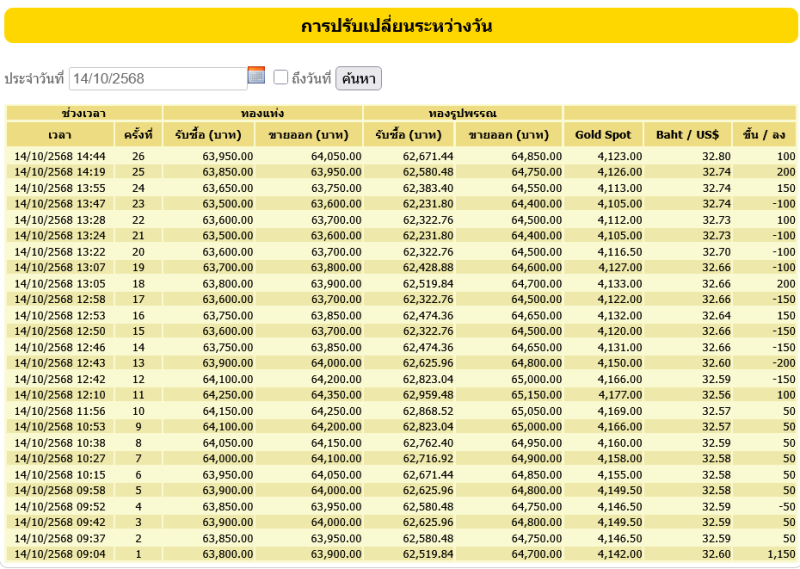The width and height of the screenshot is (800, 569).
Task: Click the ช่วงเวลา group header
Action: 84,113
